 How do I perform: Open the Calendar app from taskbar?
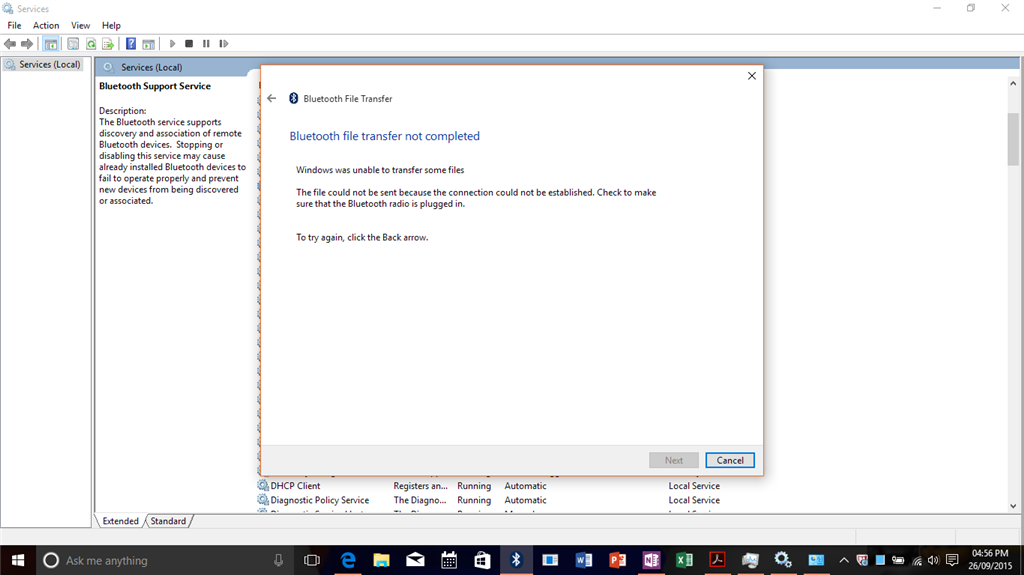pyautogui.click(x=449, y=560)
